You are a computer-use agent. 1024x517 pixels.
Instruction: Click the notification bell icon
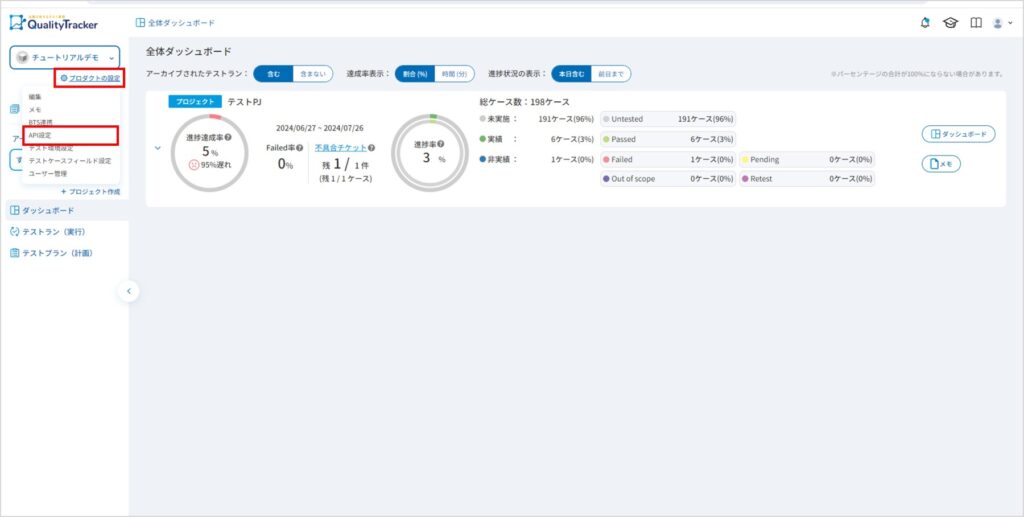pos(925,23)
